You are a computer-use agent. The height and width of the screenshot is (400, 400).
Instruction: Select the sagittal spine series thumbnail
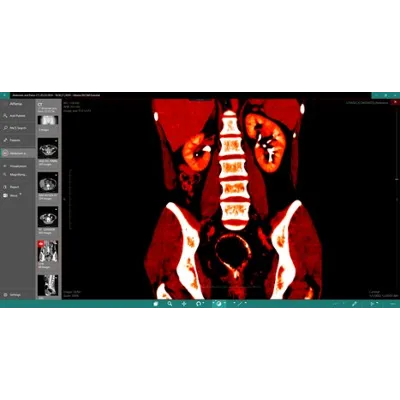point(48,285)
